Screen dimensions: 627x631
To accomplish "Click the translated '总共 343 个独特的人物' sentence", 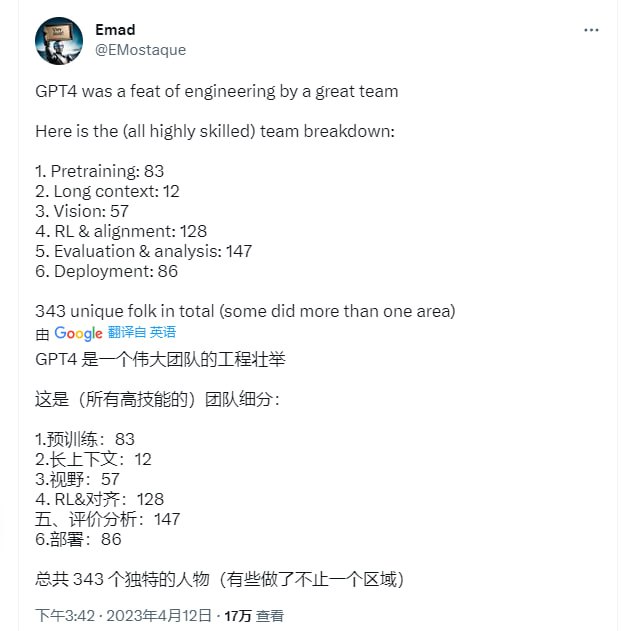I will coord(219,579).
